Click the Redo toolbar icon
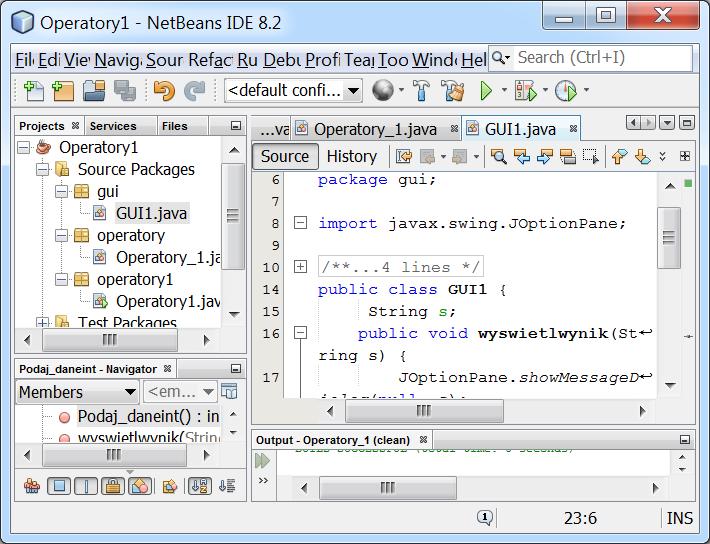710x544 pixels. point(195,91)
